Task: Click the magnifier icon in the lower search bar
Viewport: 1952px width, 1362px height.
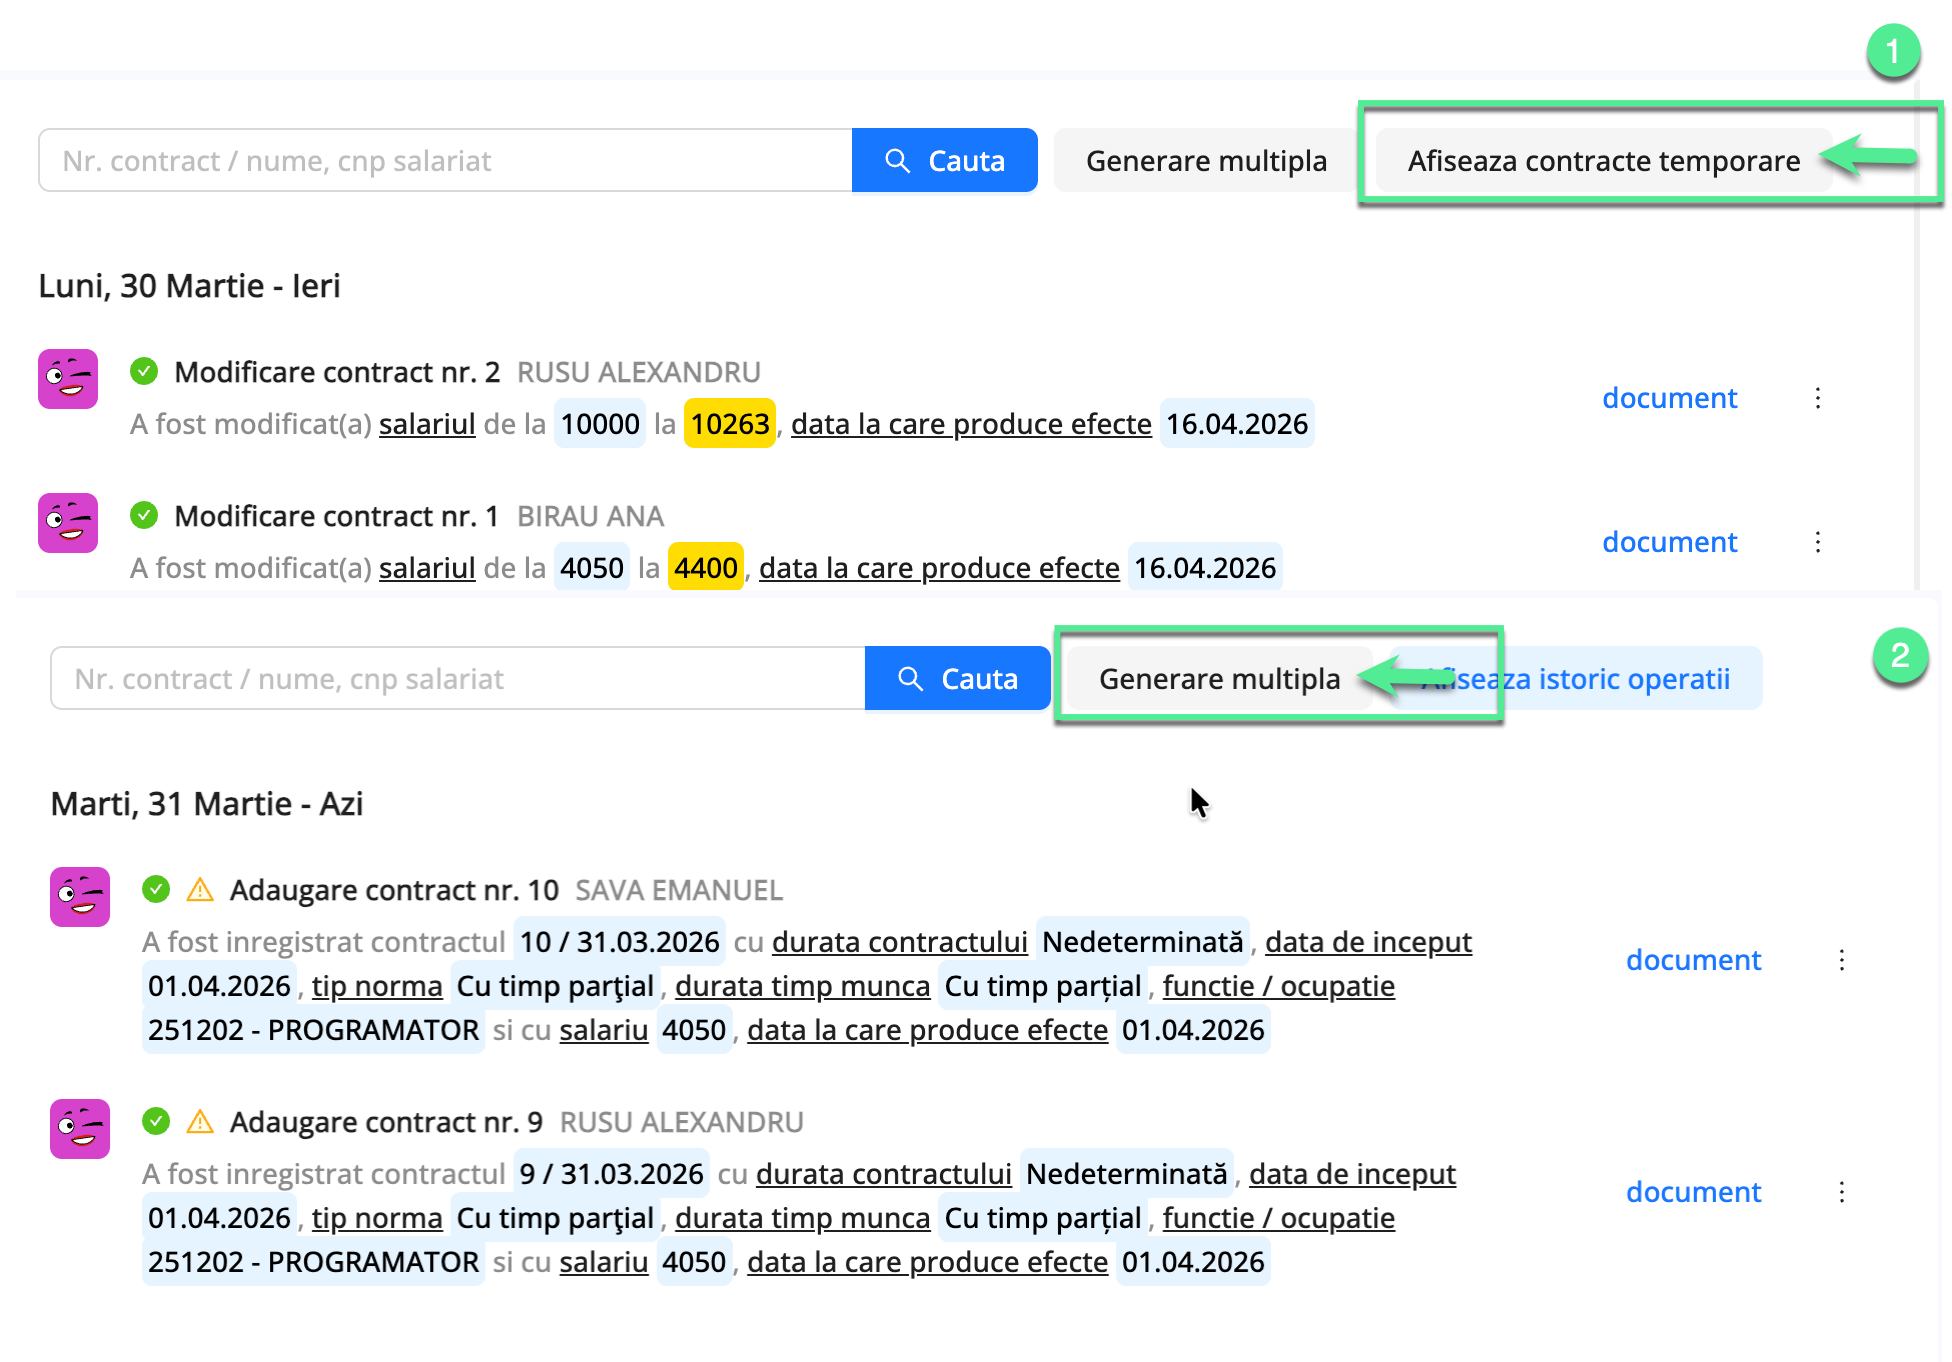Action: pyautogui.click(x=911, y=678)
